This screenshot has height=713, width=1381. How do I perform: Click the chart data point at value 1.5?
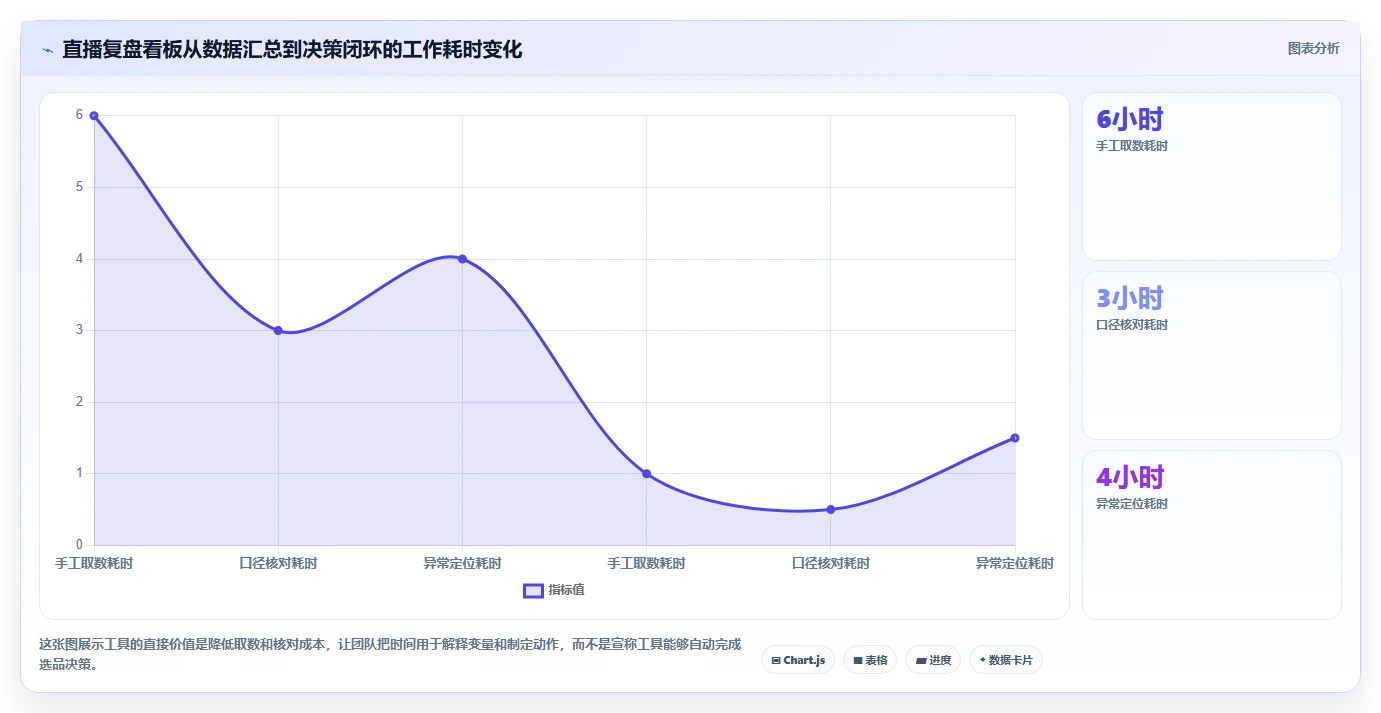(x=1015, y=438)
